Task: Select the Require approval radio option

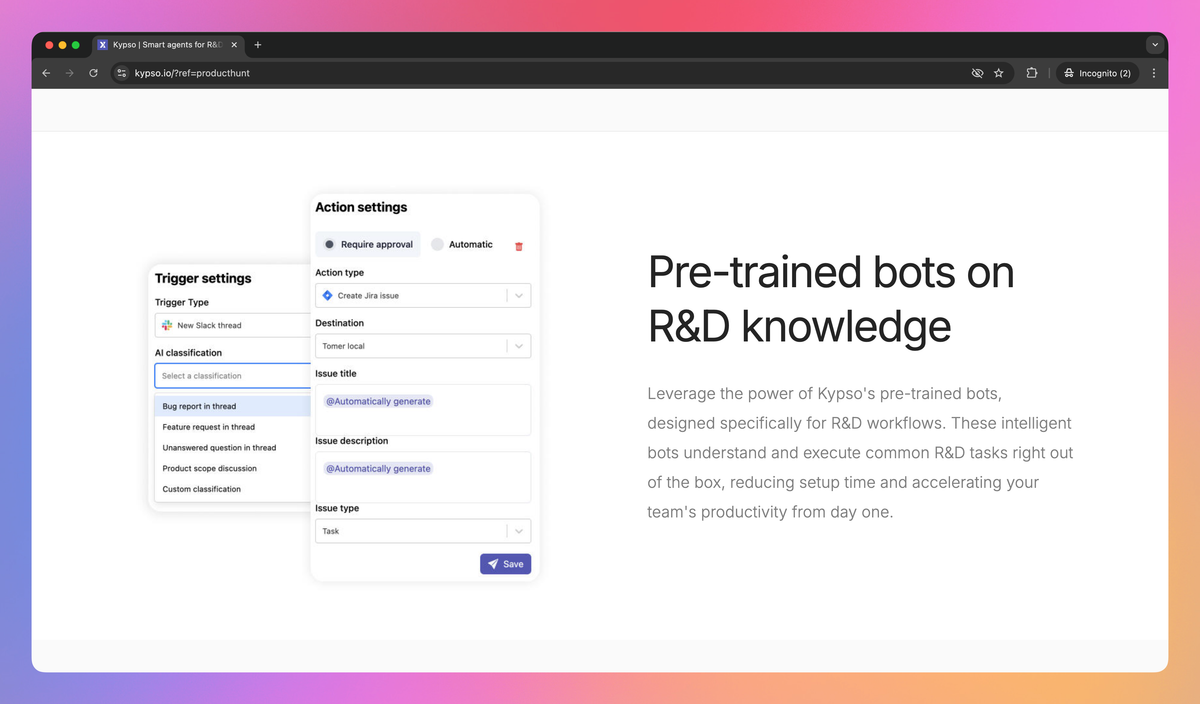Action: coord(368,244)
